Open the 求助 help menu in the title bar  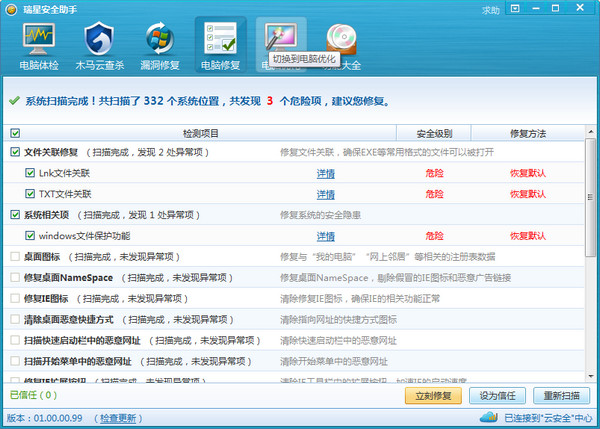click(x=491, y=10)
